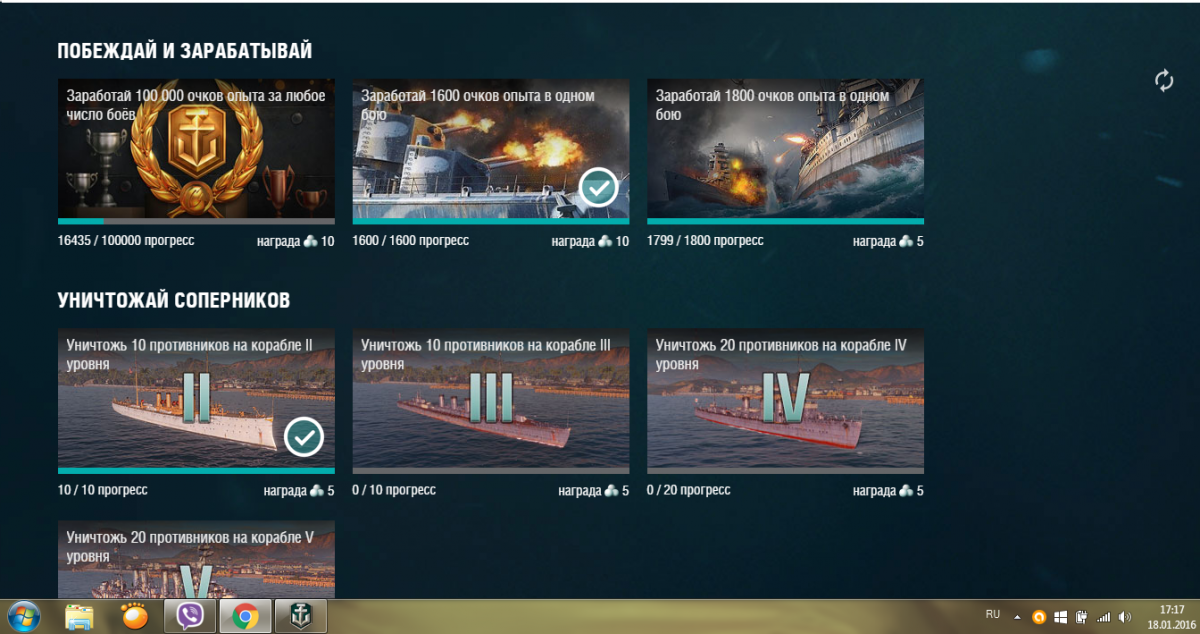This screenshot has height=634, width=1200.
Task: Click the orange browser taskbar icon
Action: pyautogui.click(x=134, y=617)
